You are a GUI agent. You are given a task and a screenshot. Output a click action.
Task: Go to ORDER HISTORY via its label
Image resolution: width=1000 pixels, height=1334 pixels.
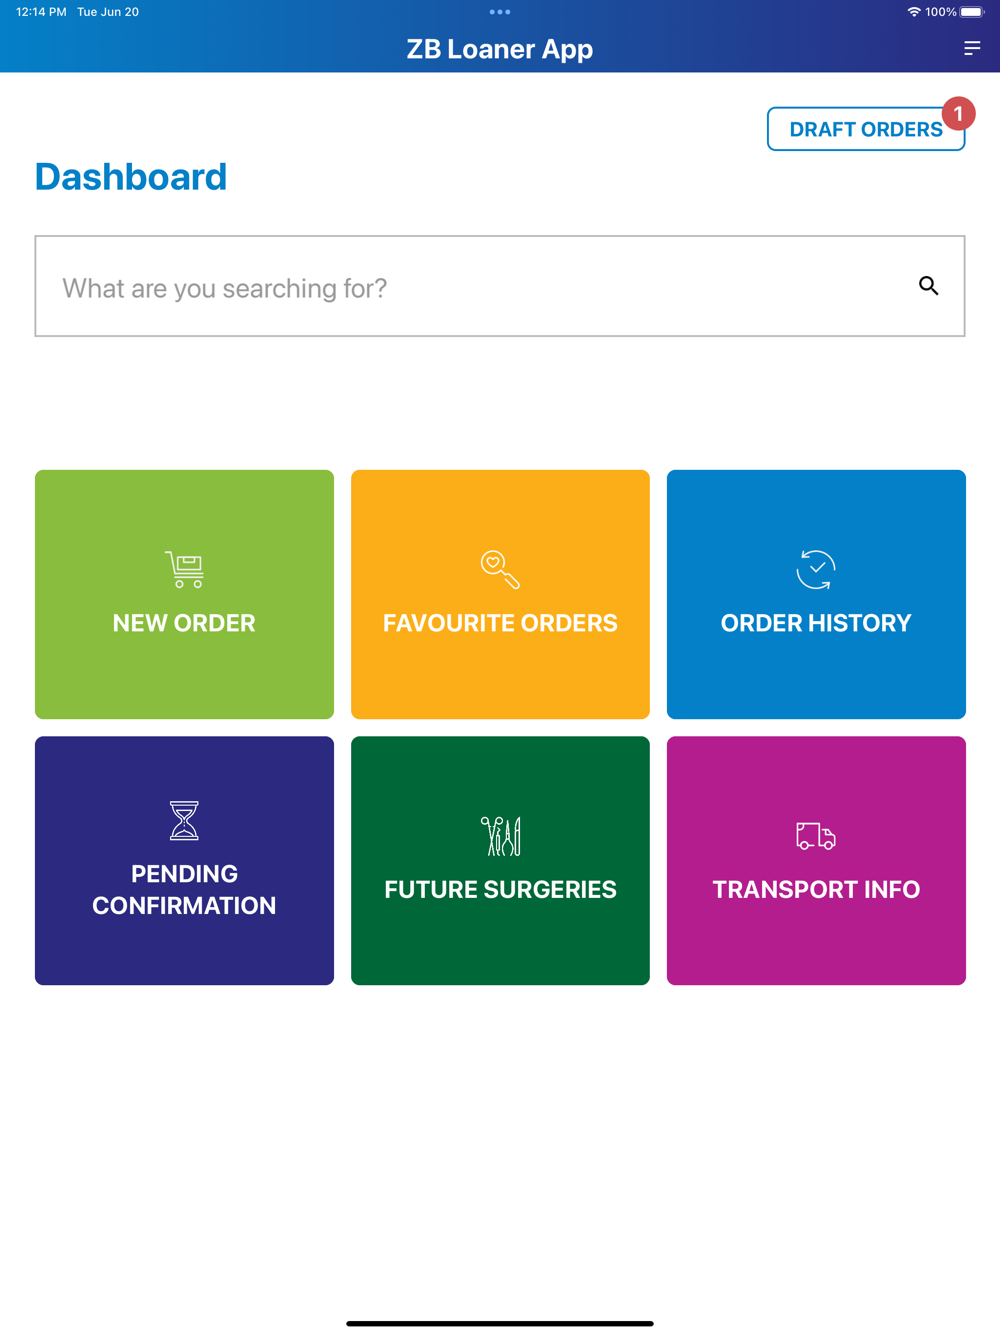(816, 623)
